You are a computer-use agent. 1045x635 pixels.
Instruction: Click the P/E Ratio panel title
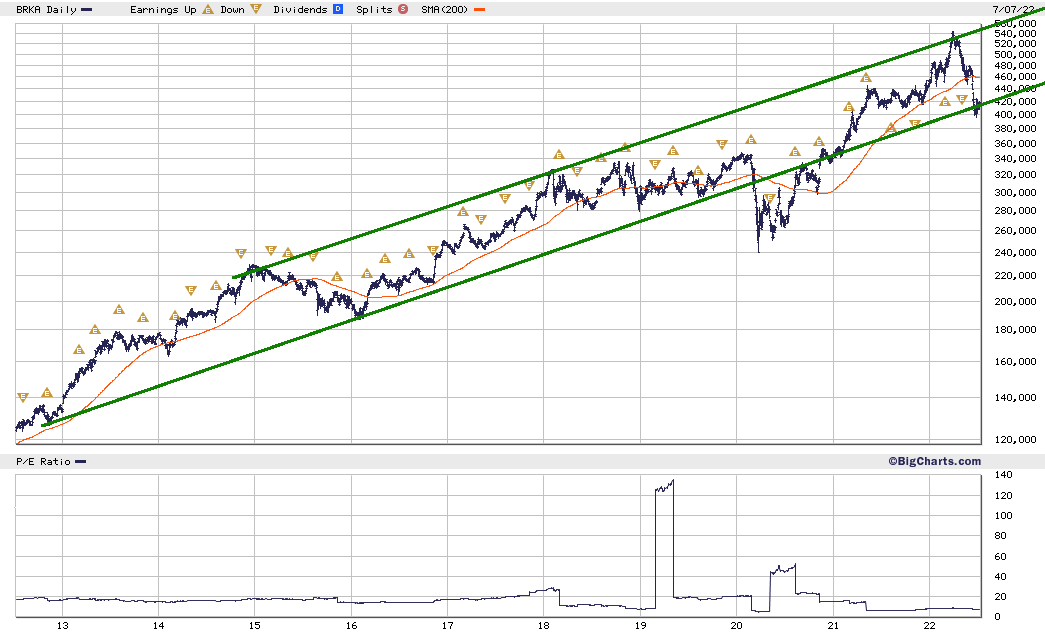coord(43,462)
